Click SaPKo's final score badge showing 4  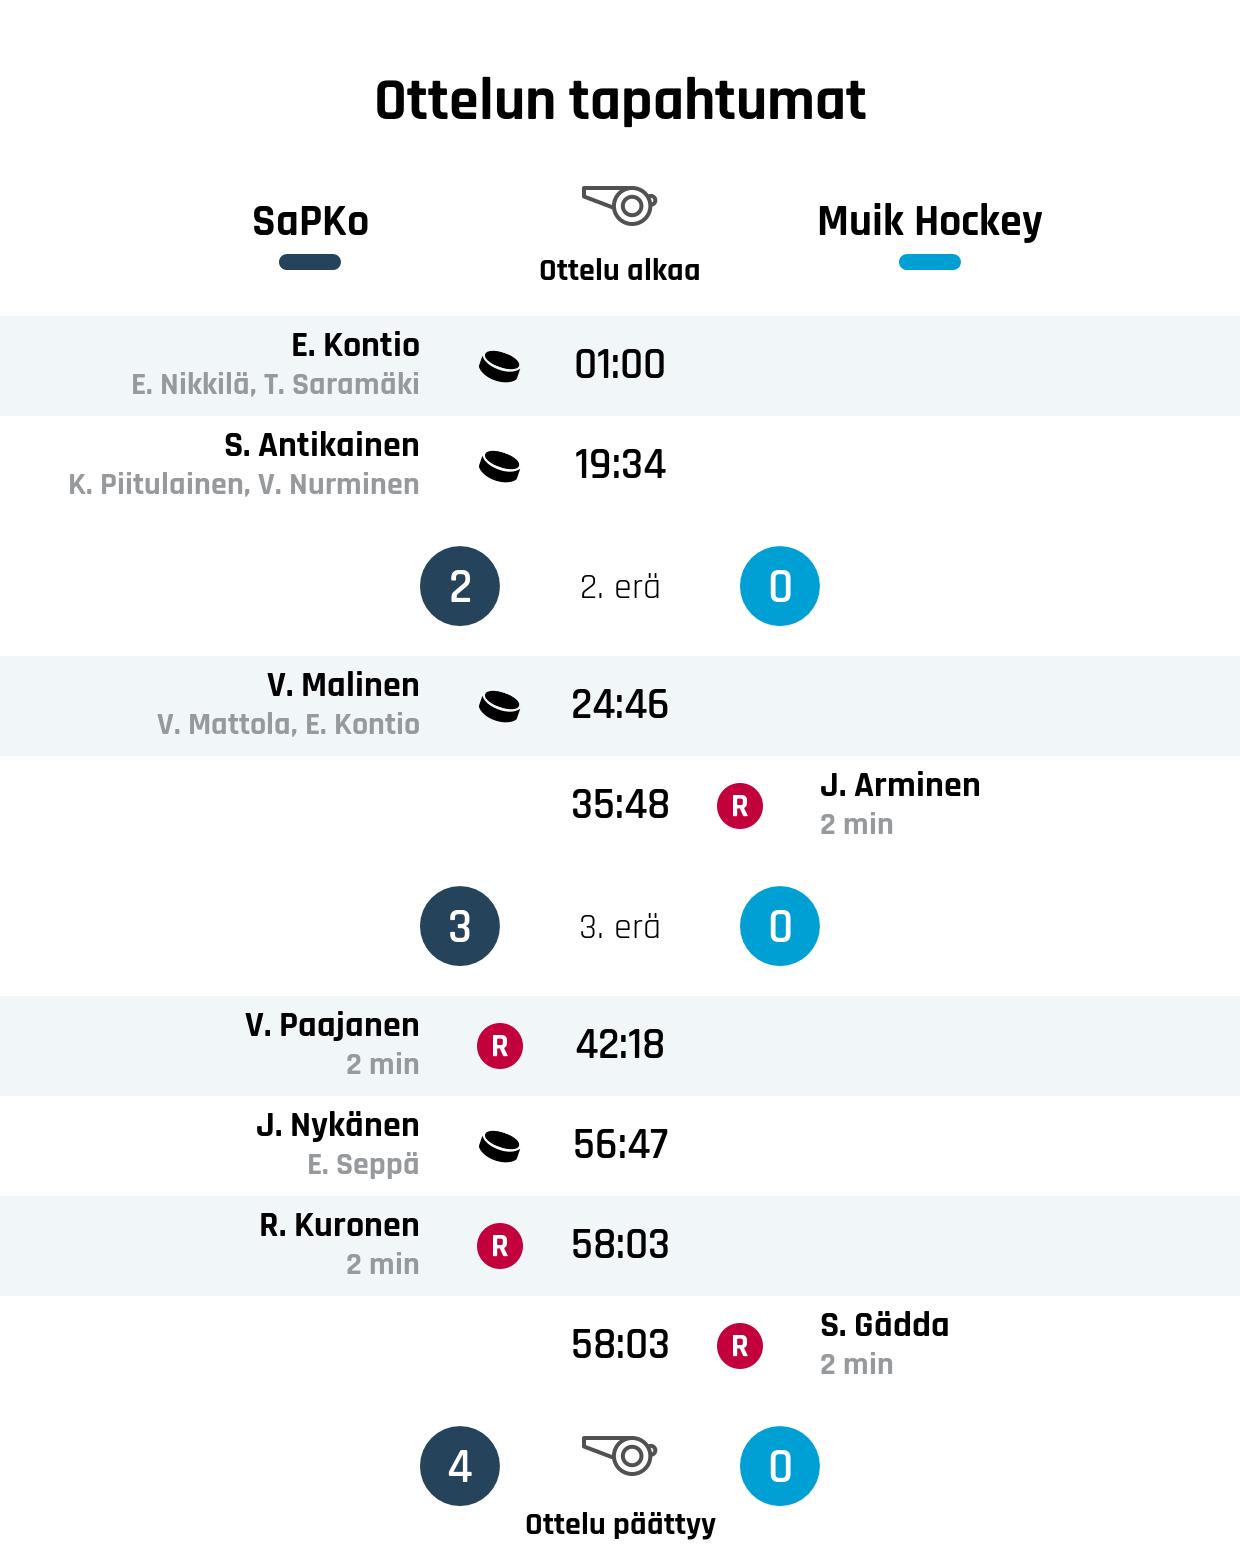[x=460, y=1466]
